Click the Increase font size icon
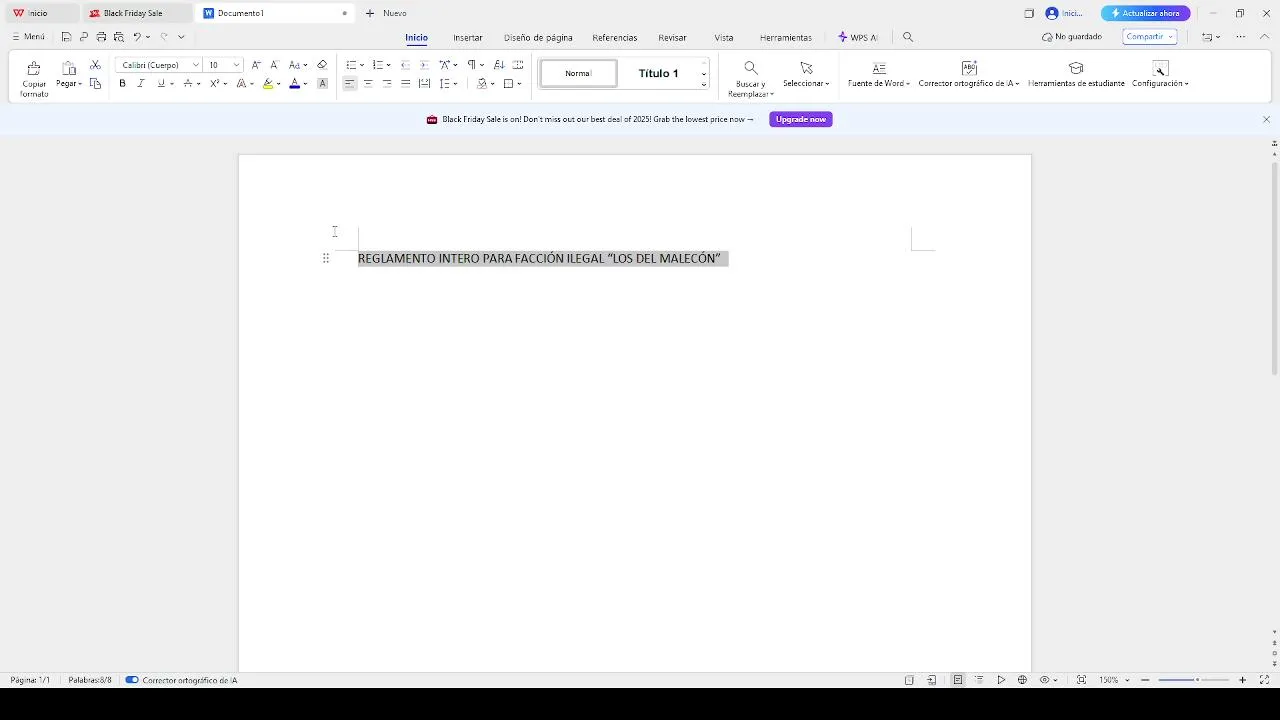This screenshot has width=1280, height=720. [x=256, y=65]
